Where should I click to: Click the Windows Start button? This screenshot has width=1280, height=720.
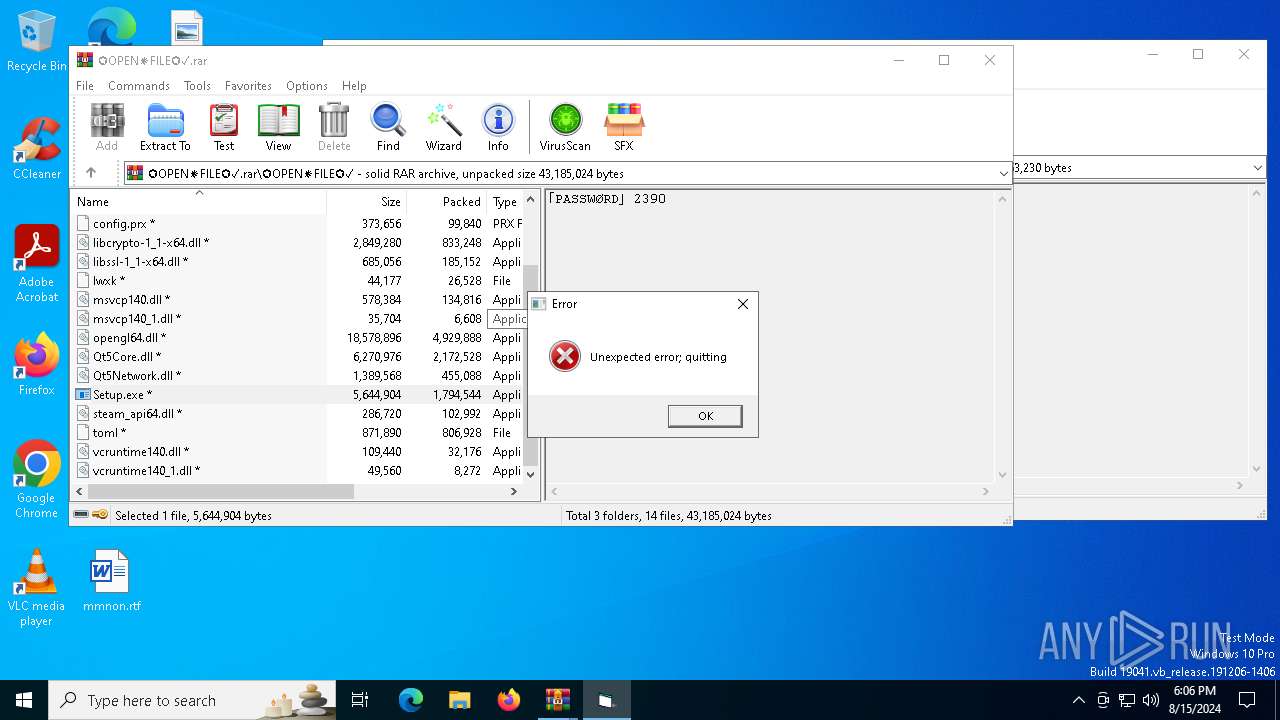pos(24,700)
